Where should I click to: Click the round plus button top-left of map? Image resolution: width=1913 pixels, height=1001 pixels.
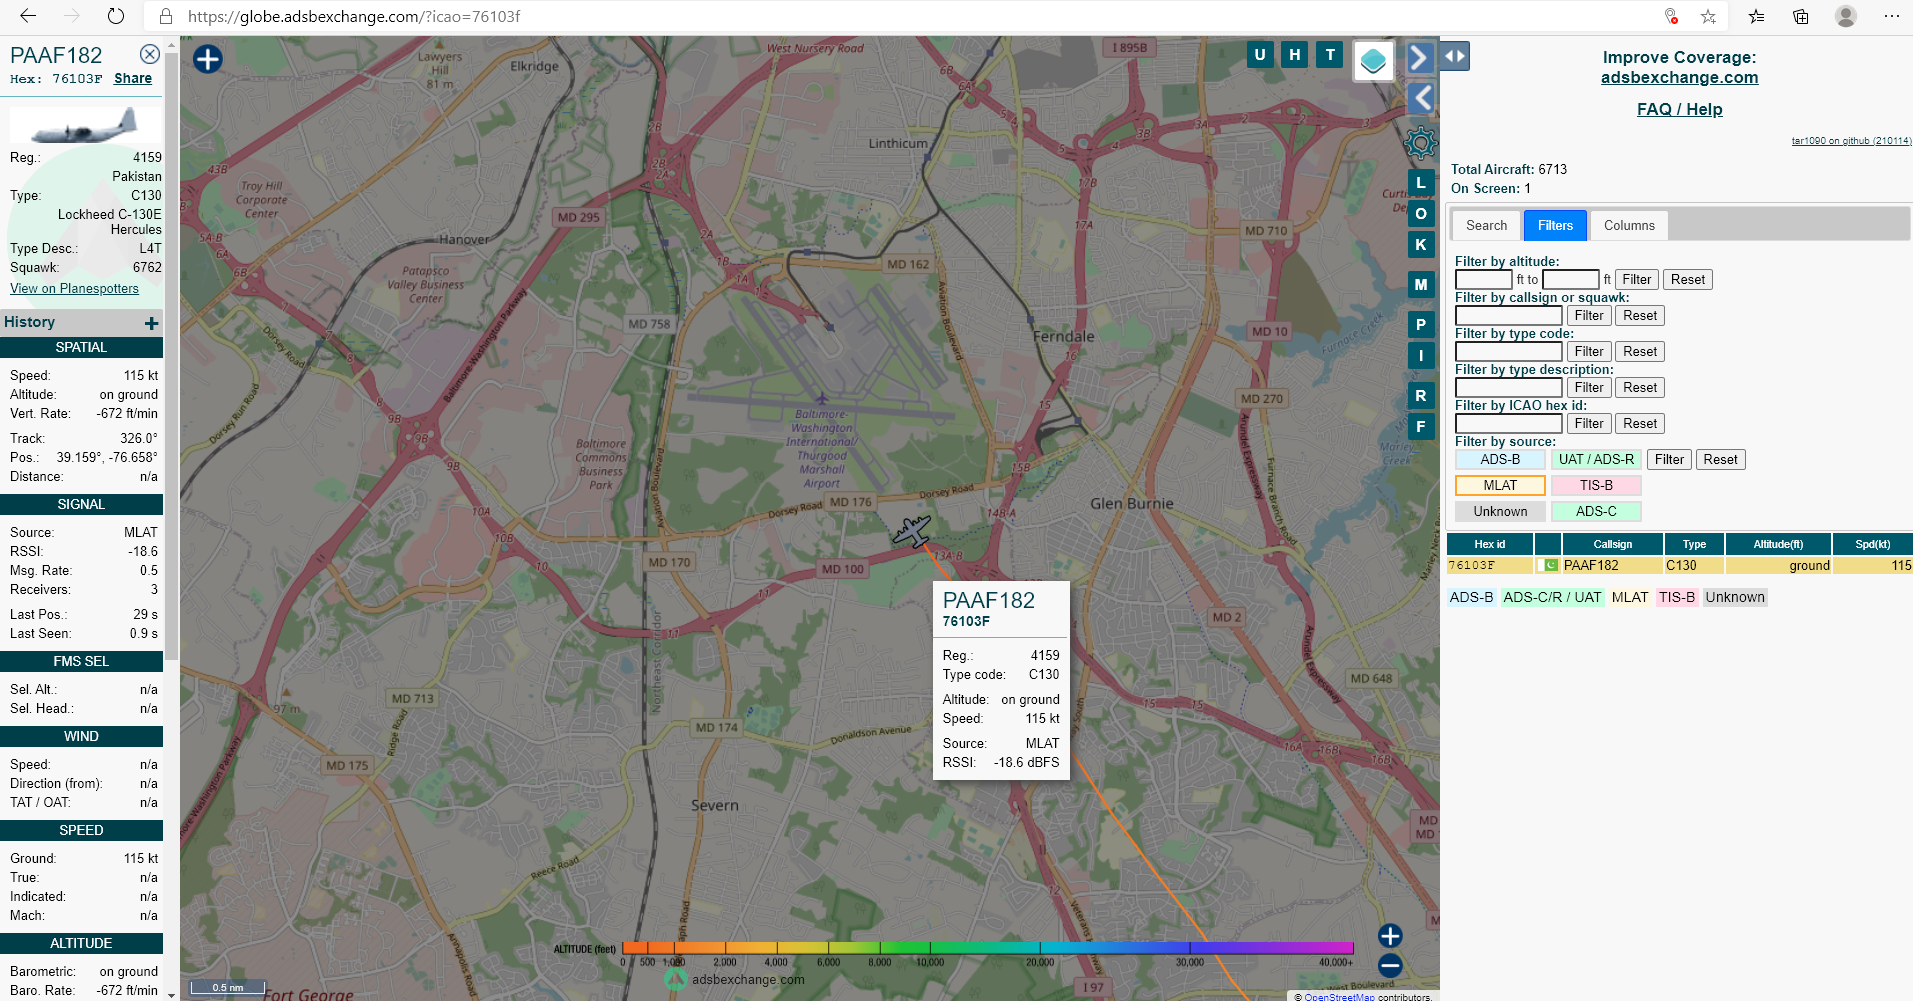click(x=207, y=59)
